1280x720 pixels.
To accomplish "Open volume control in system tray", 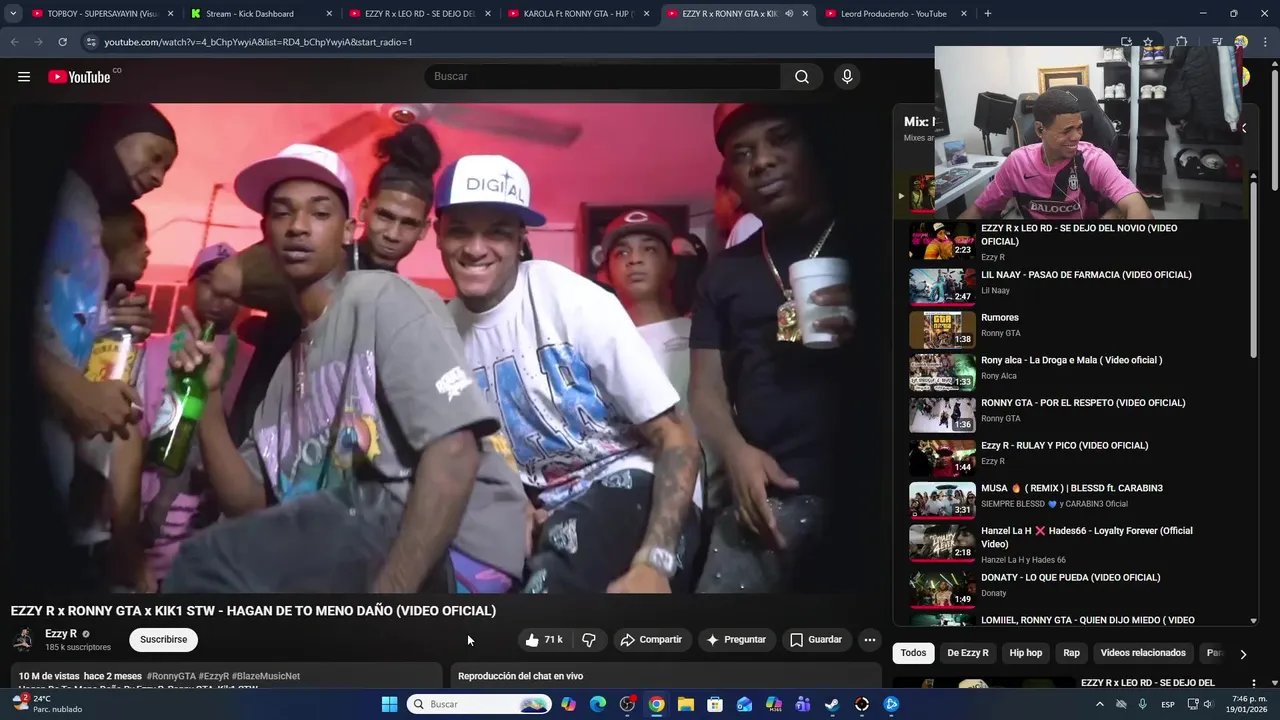I will coord(1209,704).
